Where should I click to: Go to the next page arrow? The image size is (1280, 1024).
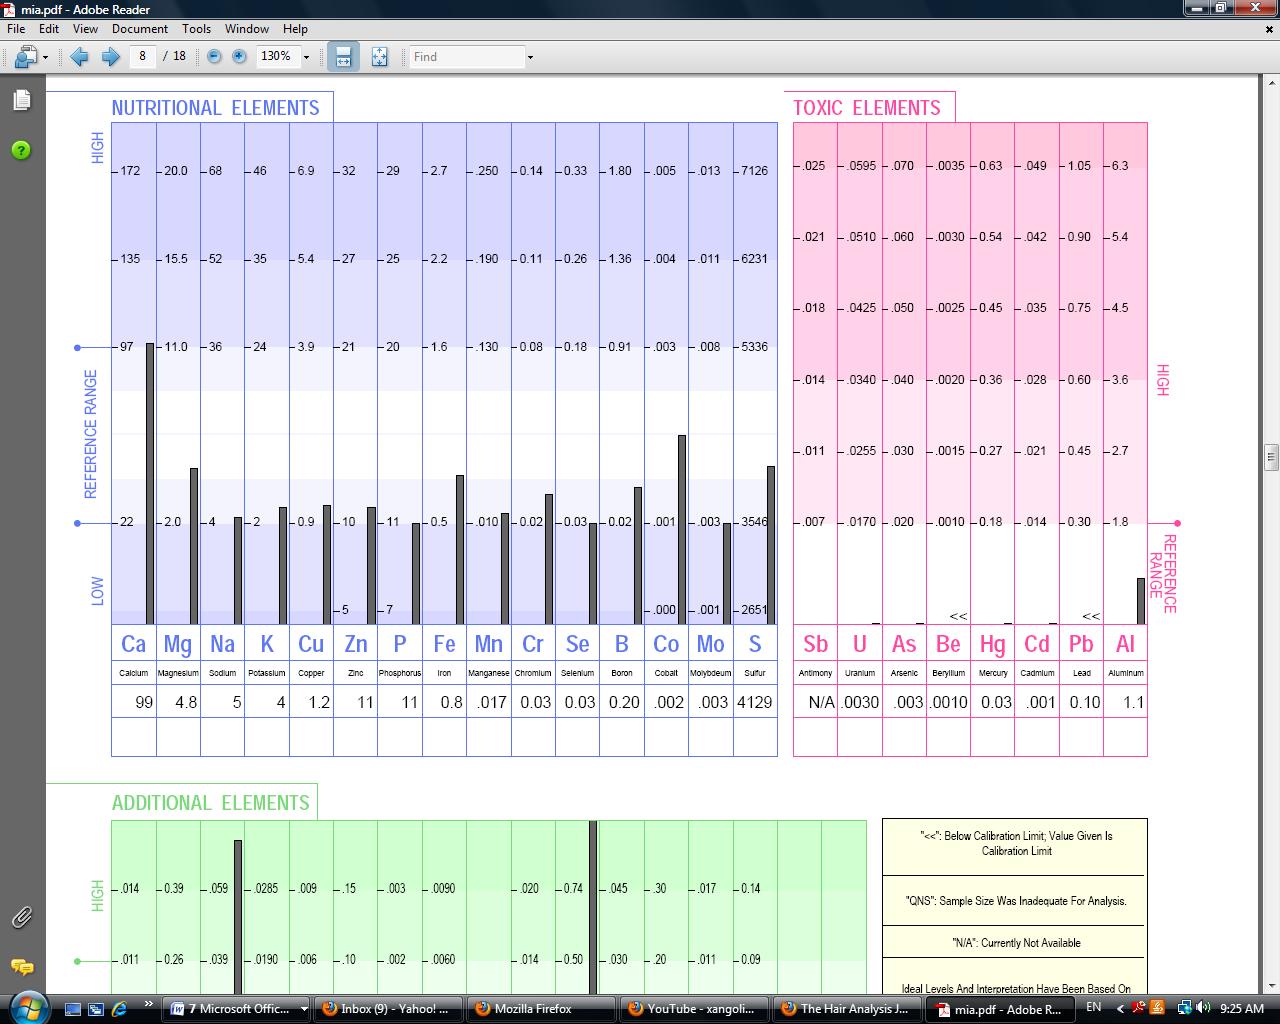pos(110,57)
